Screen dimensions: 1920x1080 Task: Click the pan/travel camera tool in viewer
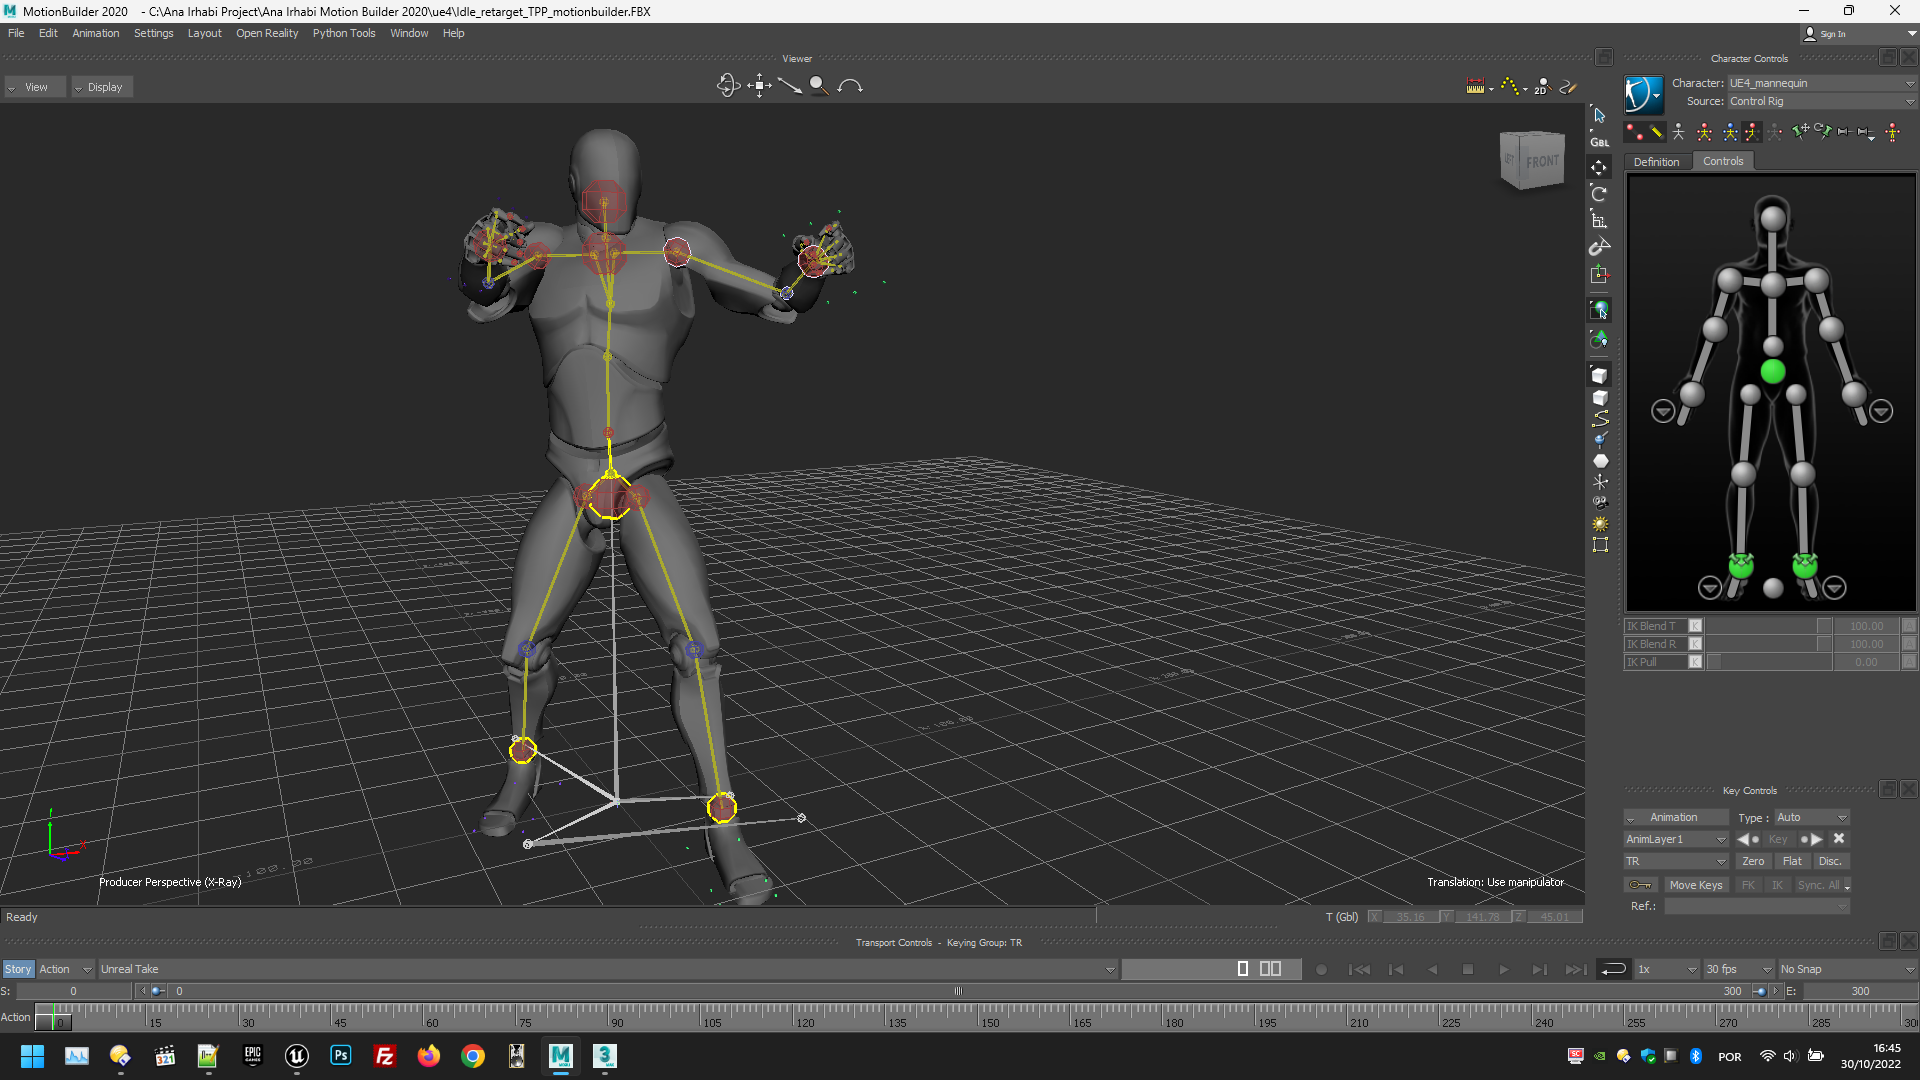point(759,86)
